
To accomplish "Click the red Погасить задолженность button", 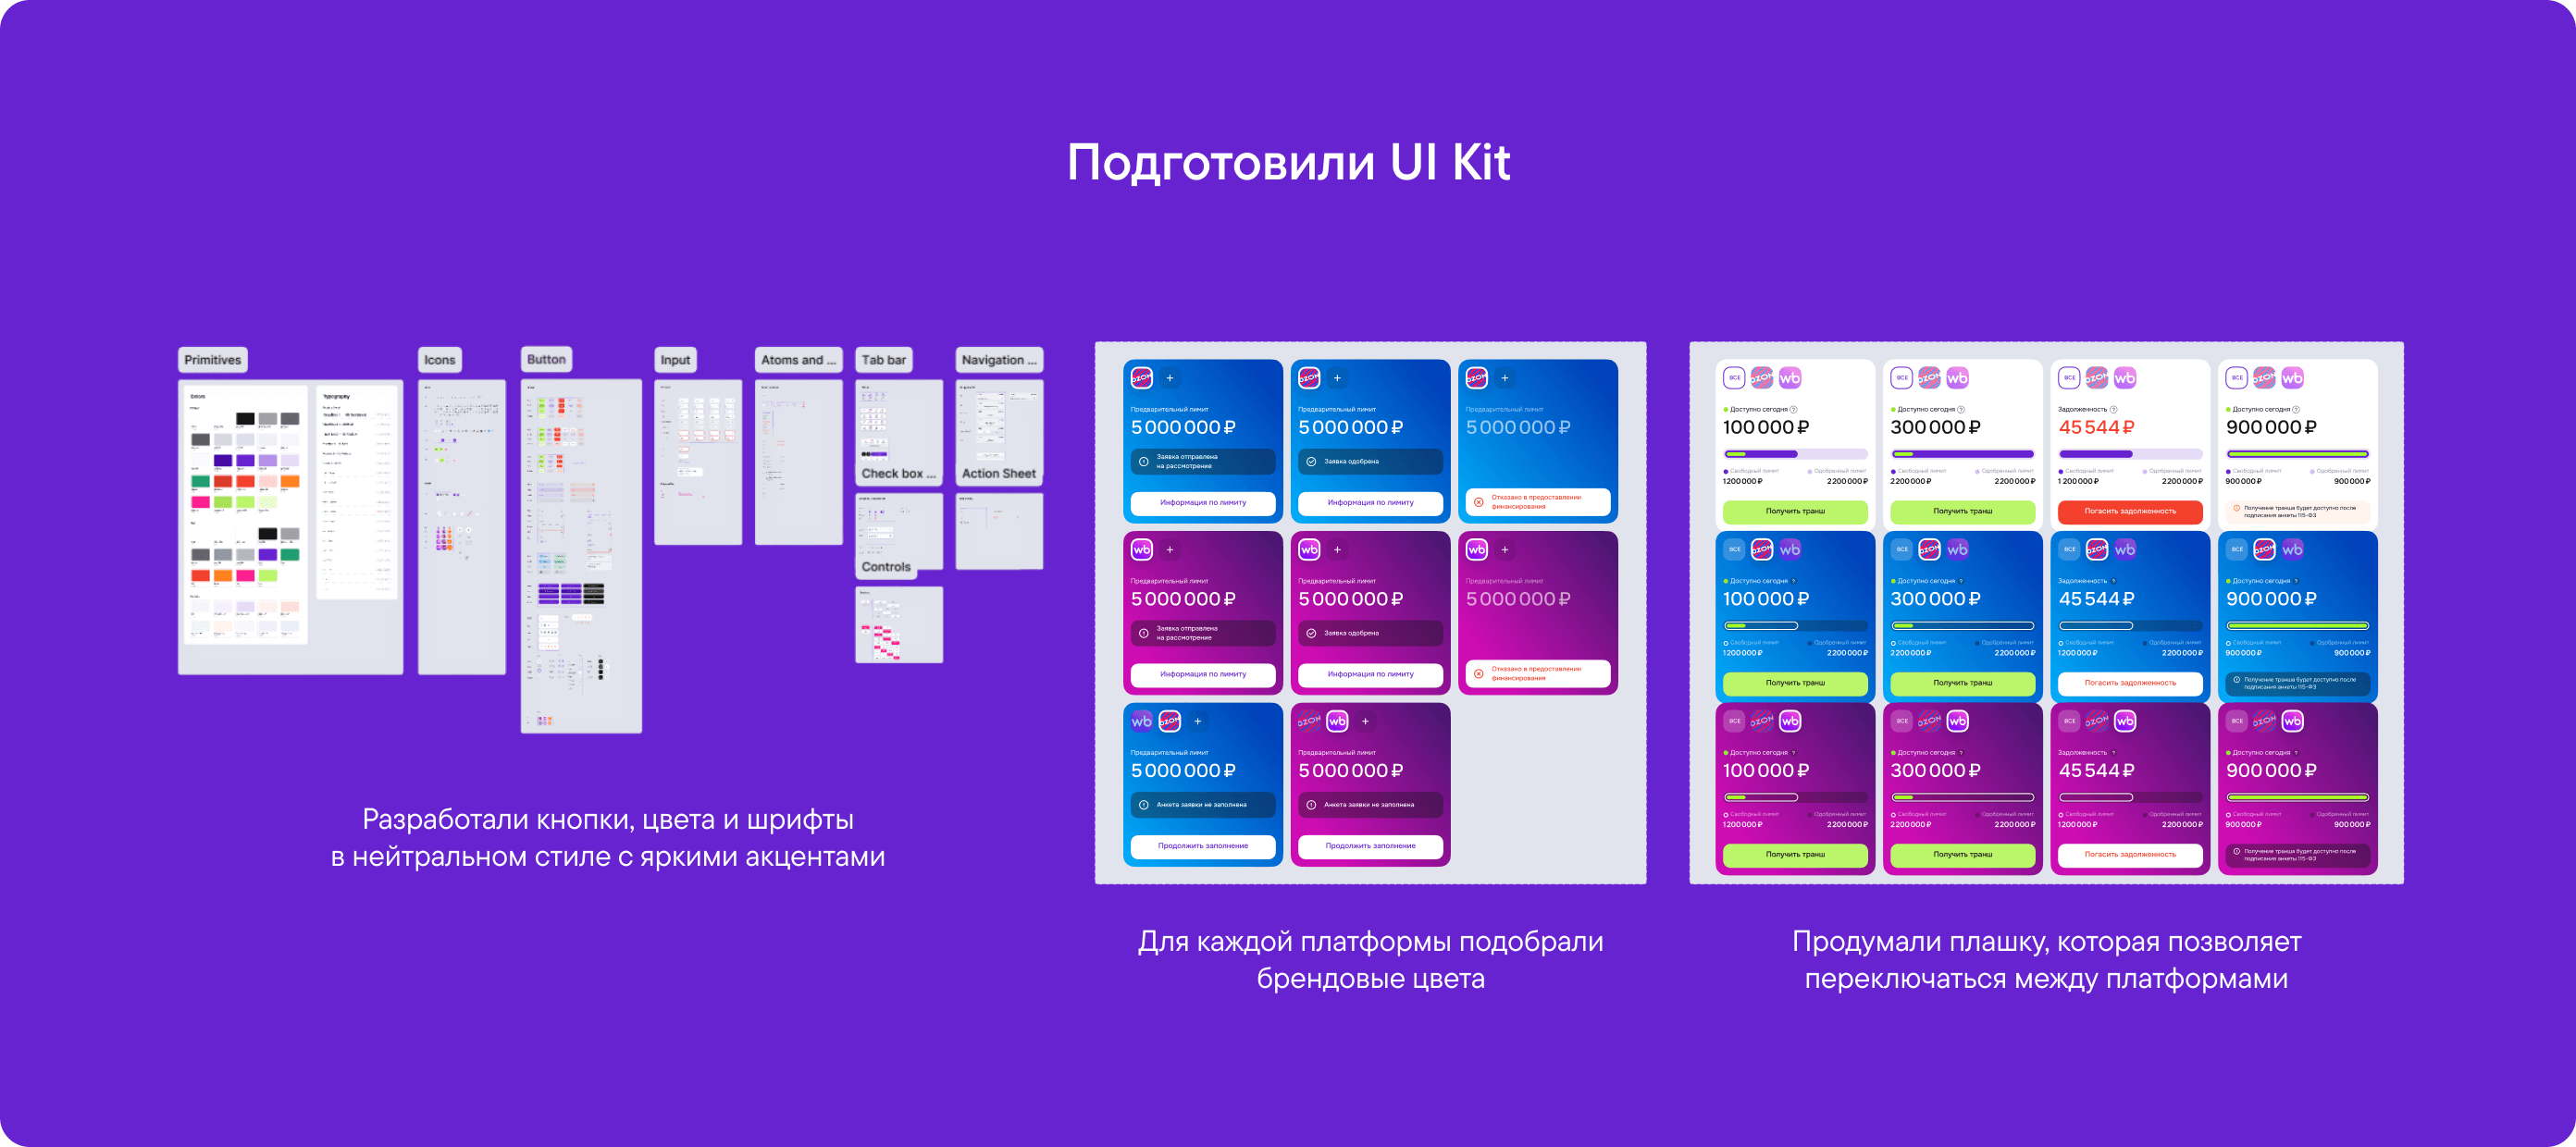I will coord(2130,511).
